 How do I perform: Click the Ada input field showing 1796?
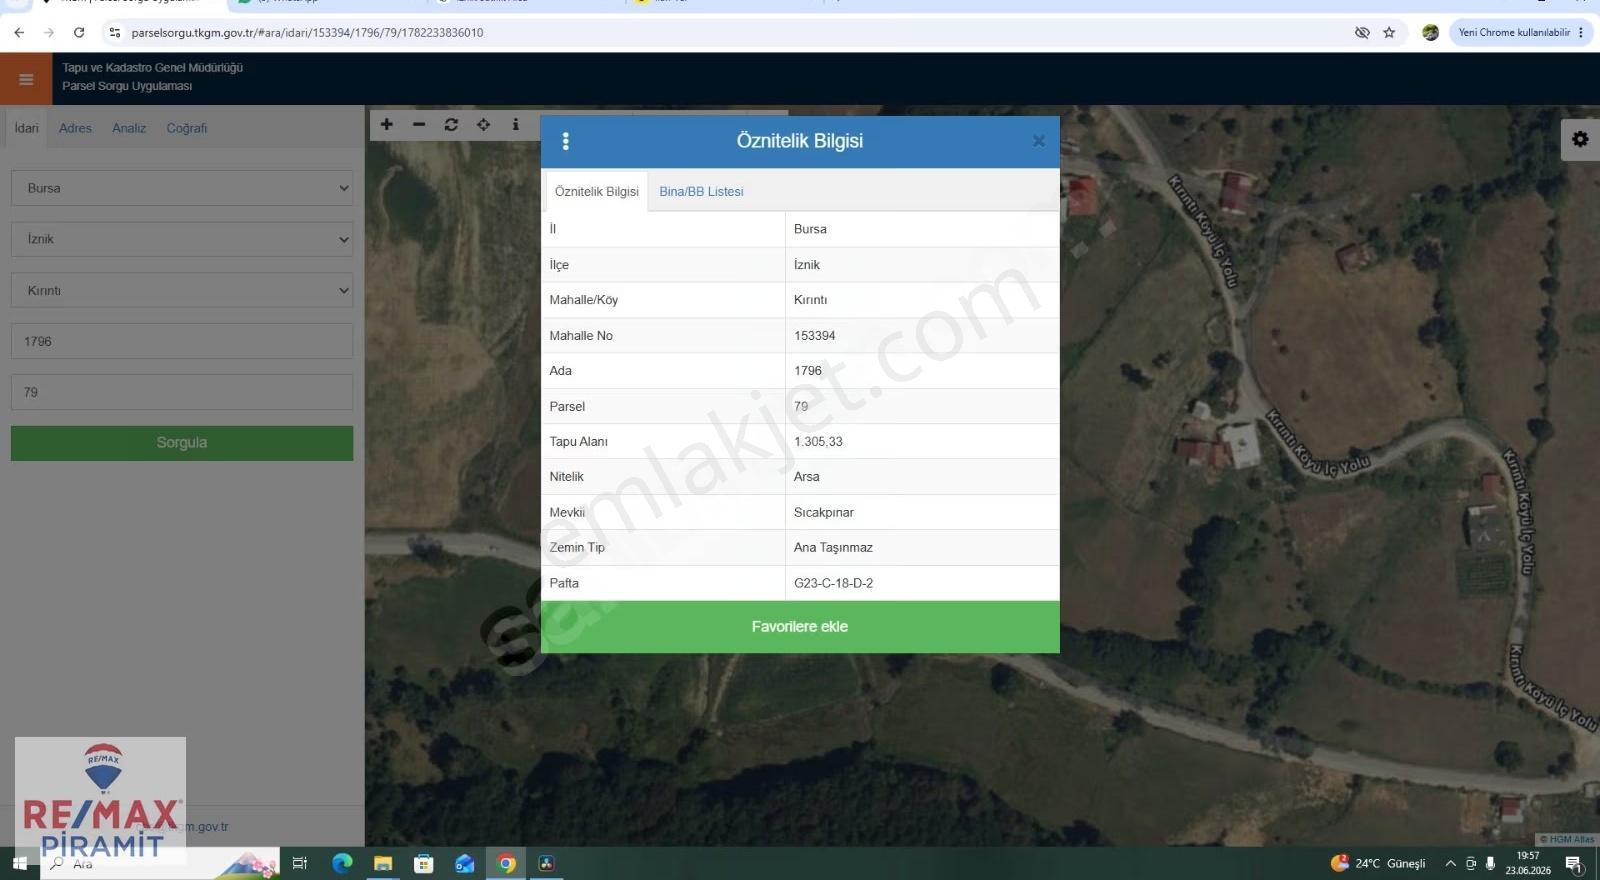(x=182, y=341)
